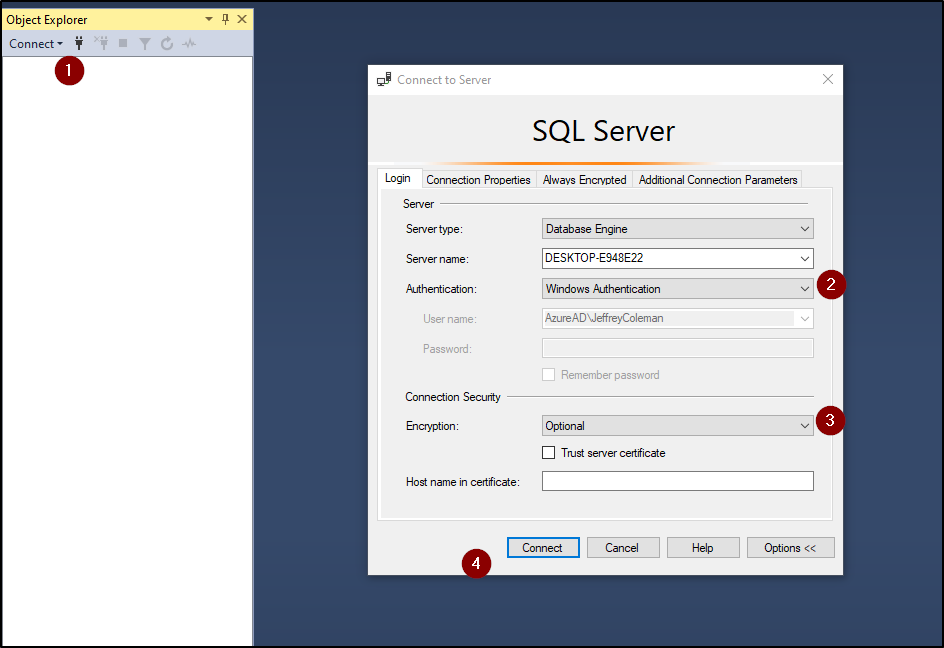
Task: Click the Server type: label
Action: 434,229
